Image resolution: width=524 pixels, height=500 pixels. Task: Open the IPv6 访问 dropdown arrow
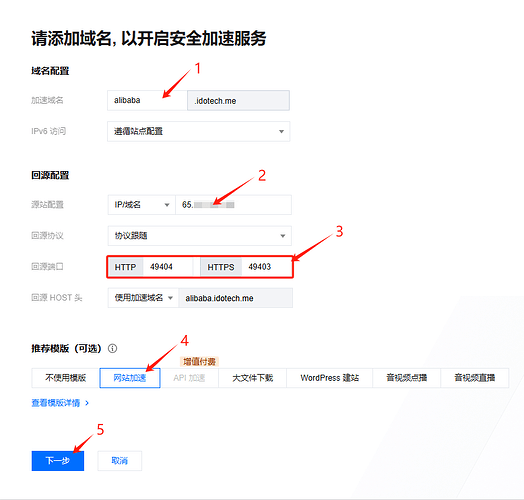click(281, 132)
